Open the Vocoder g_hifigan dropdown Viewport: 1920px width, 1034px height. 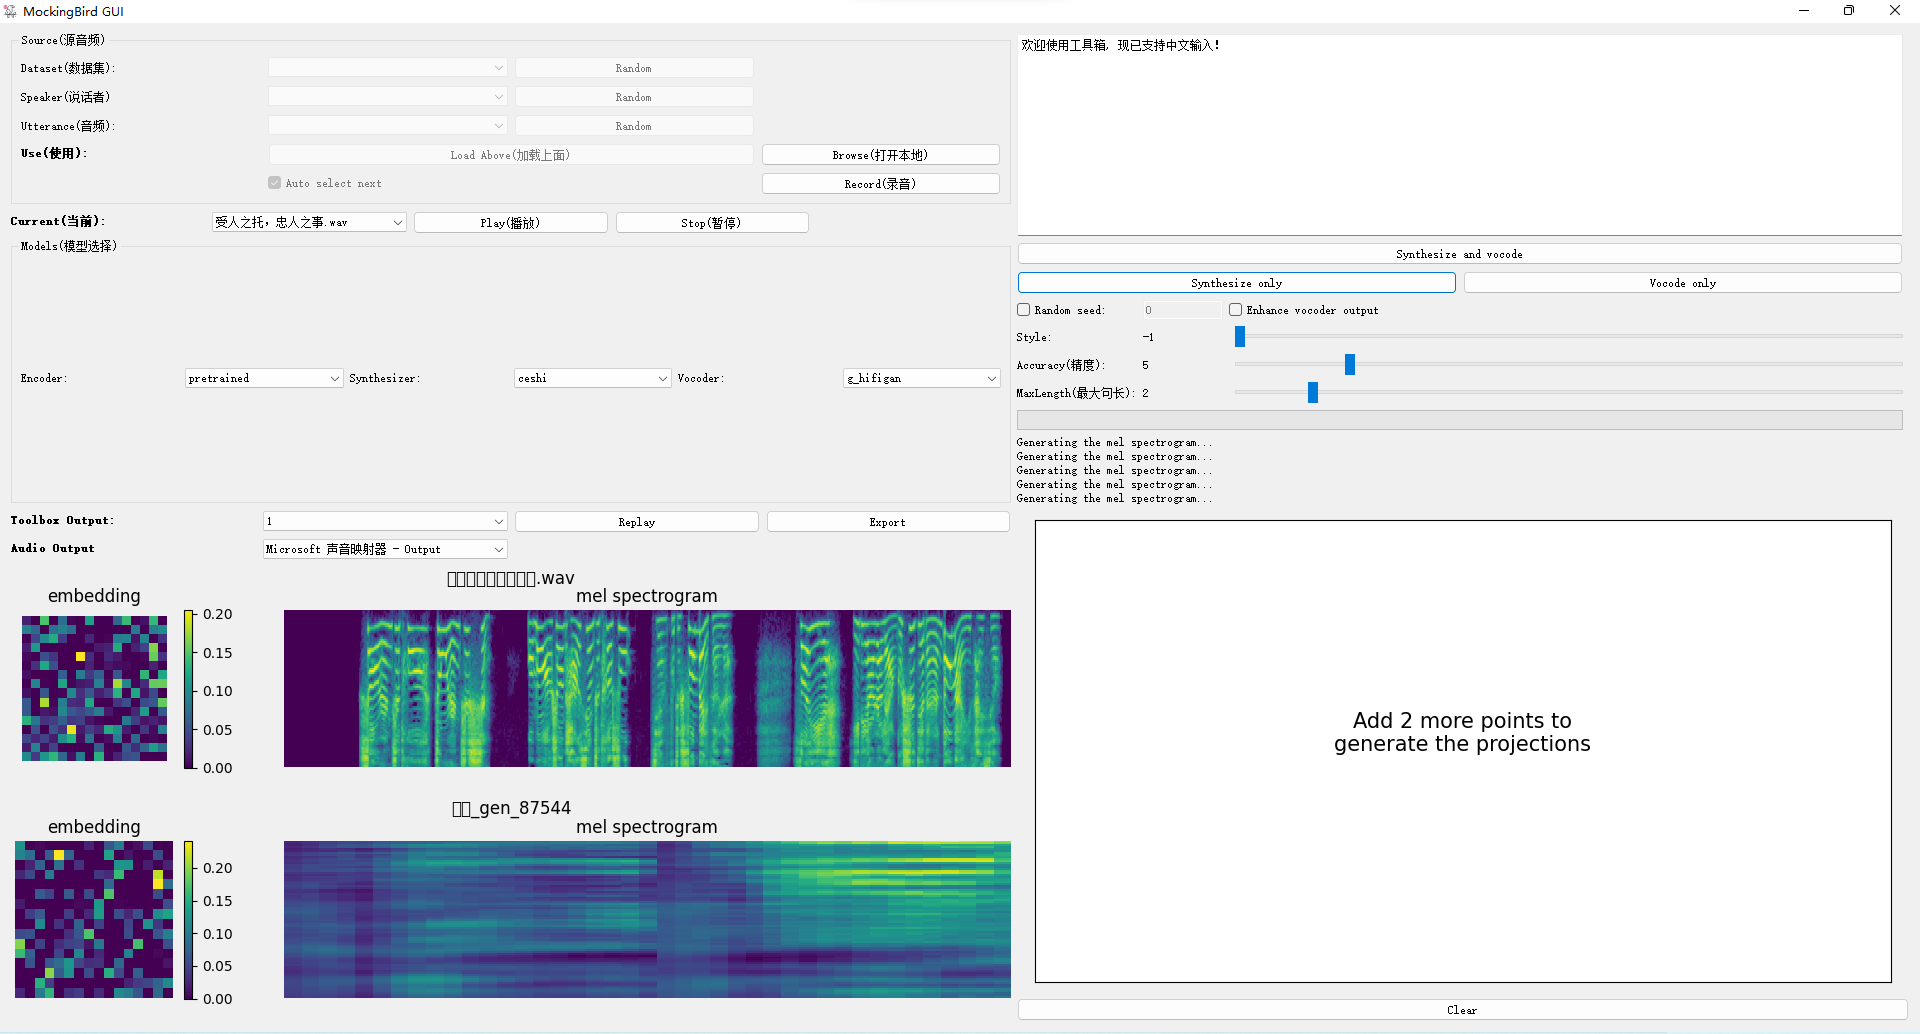(921, 378)
